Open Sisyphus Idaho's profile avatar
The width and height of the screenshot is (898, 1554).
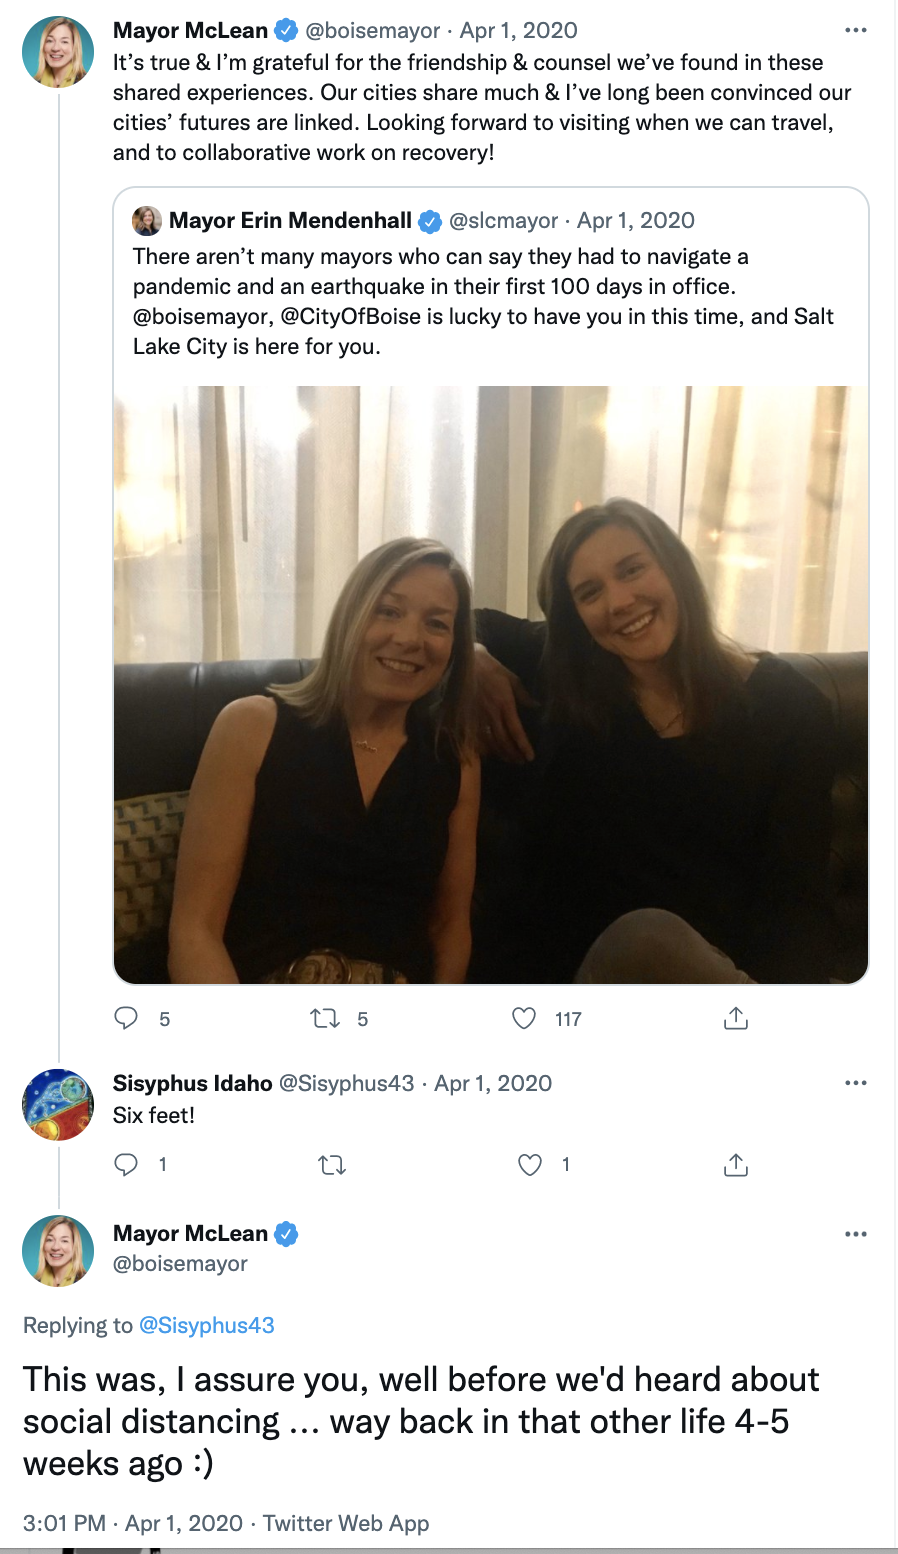coord(58,1105)
